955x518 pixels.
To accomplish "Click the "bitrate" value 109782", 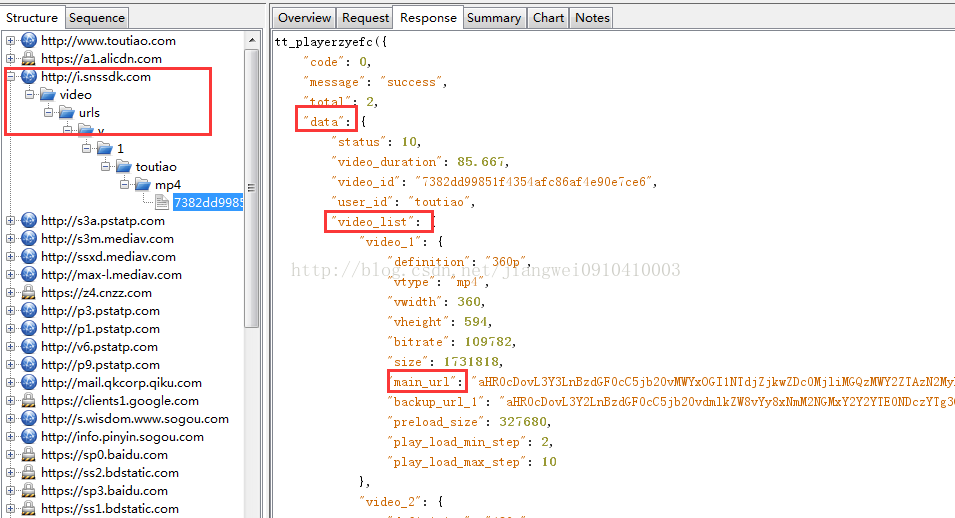I will point(488,342).
